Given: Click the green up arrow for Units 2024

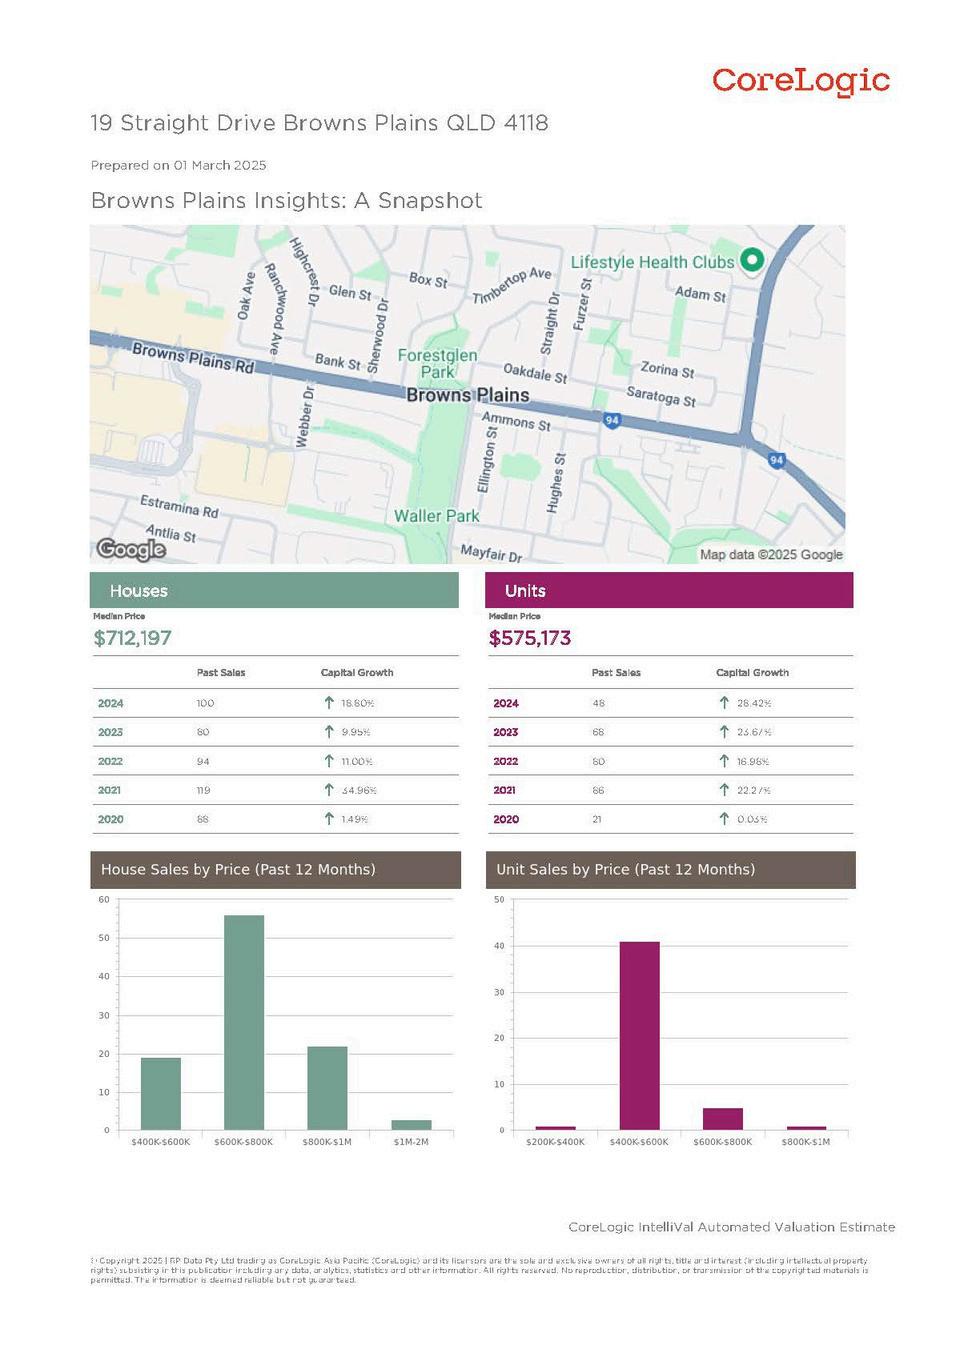Looking at the screenshot, I should coord(724,703).
